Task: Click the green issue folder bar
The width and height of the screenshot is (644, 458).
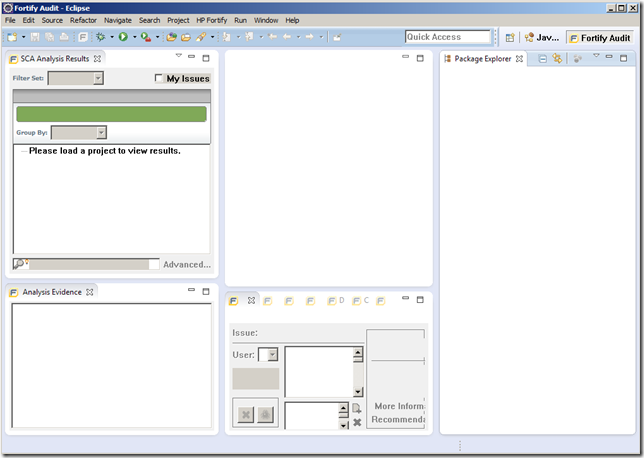Action: pos(111,114)
